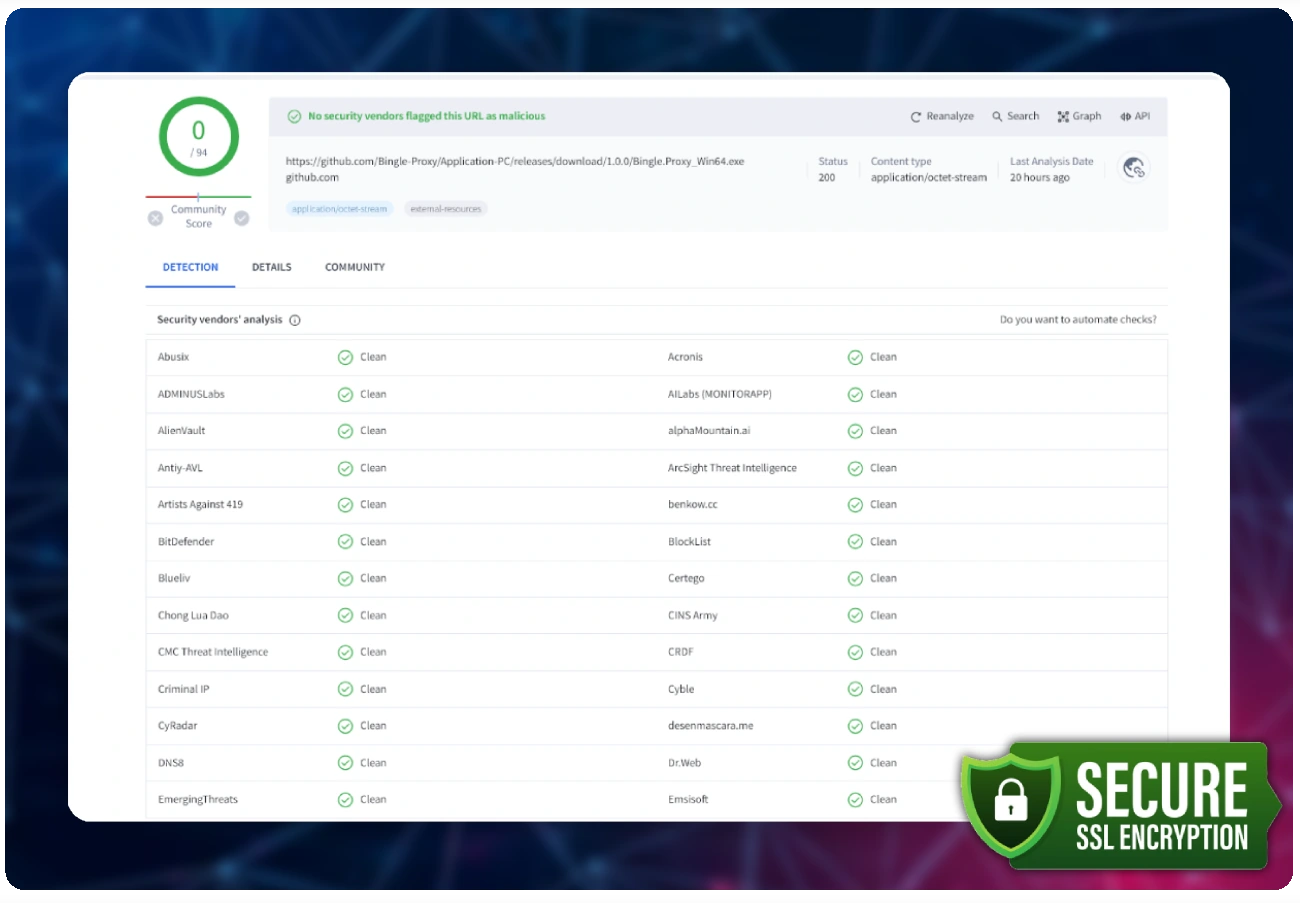Click the API icon link

click(1135, 116)
